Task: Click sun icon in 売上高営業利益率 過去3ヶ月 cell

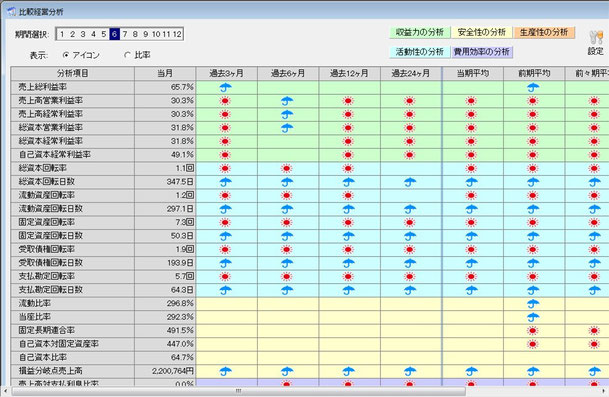Action: [x=225, y=101]
